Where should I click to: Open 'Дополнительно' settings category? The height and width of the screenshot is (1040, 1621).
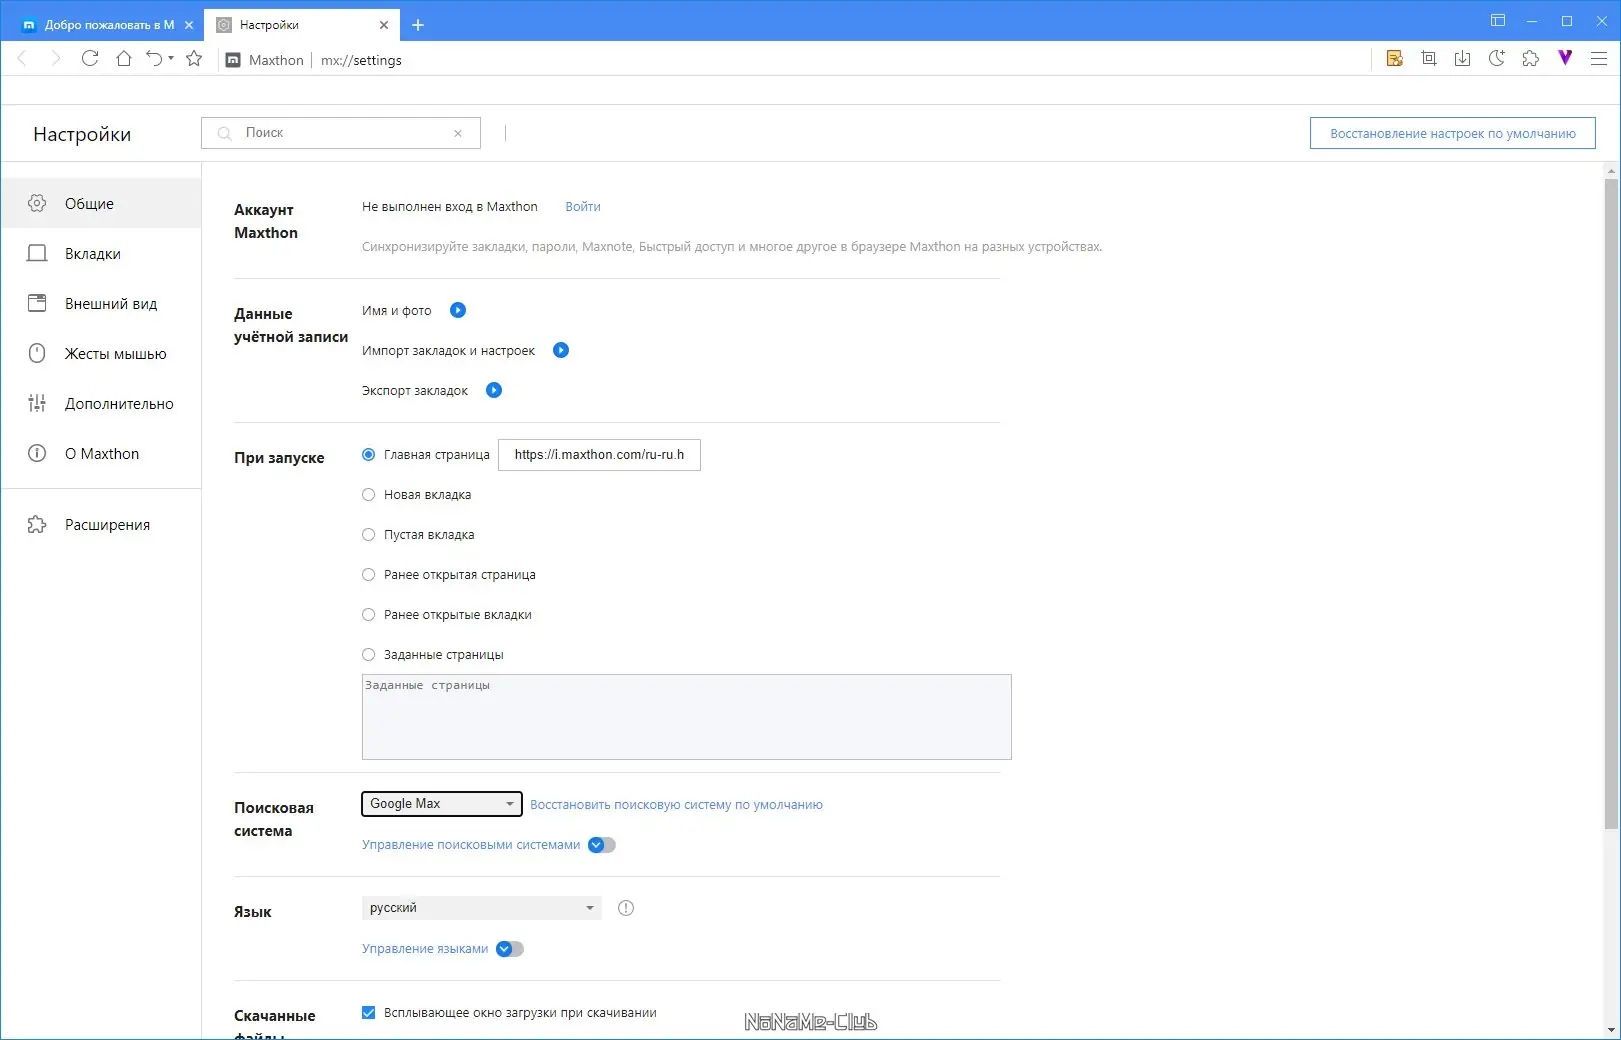[101, 403]
